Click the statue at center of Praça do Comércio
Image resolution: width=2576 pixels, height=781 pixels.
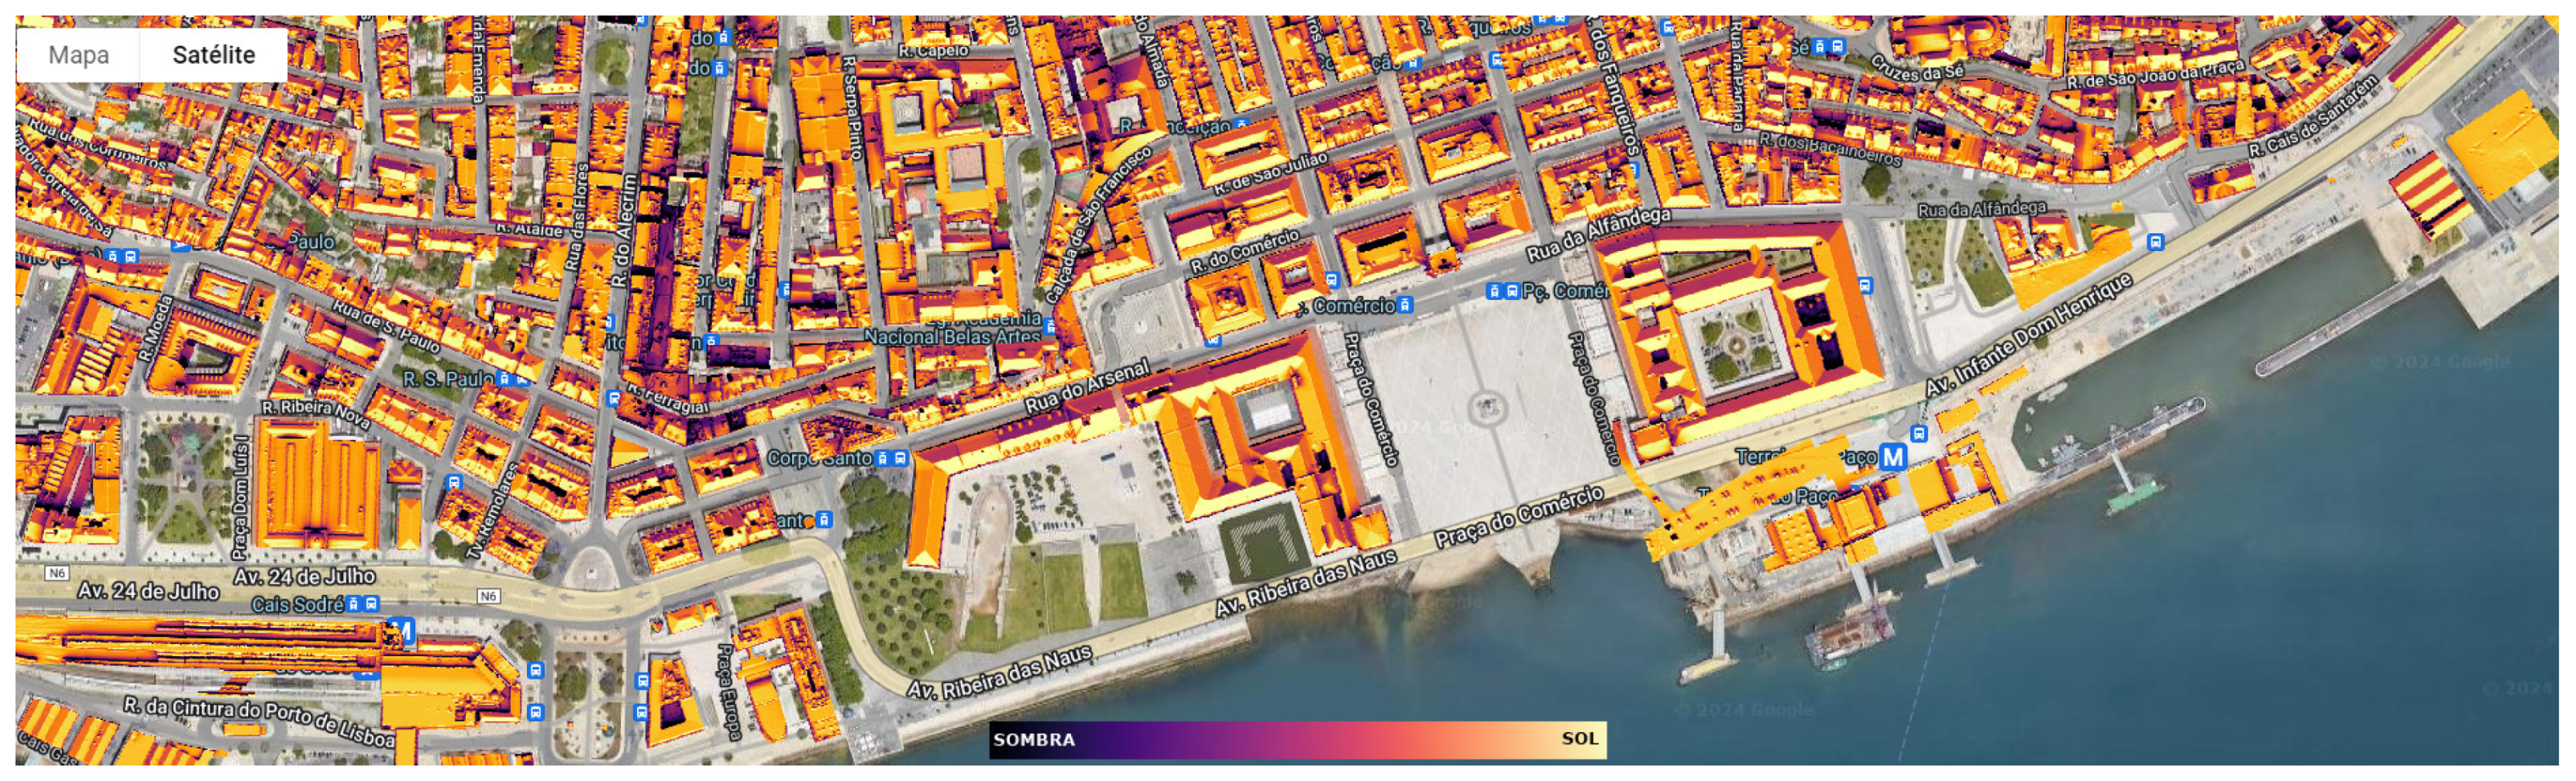pos(1487,408)
